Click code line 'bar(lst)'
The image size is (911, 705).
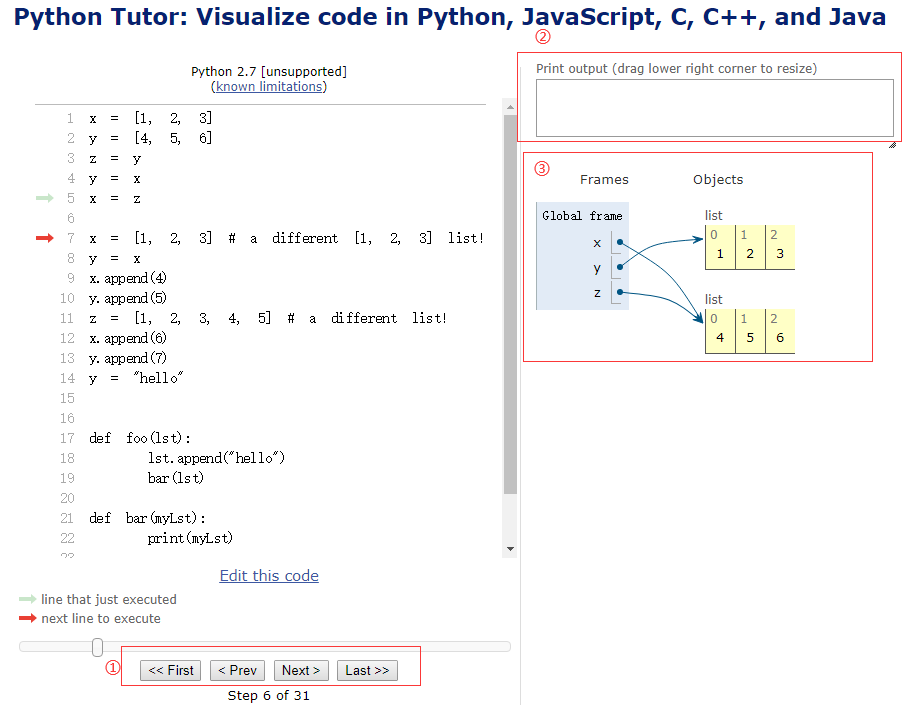(x=176, y=478)
